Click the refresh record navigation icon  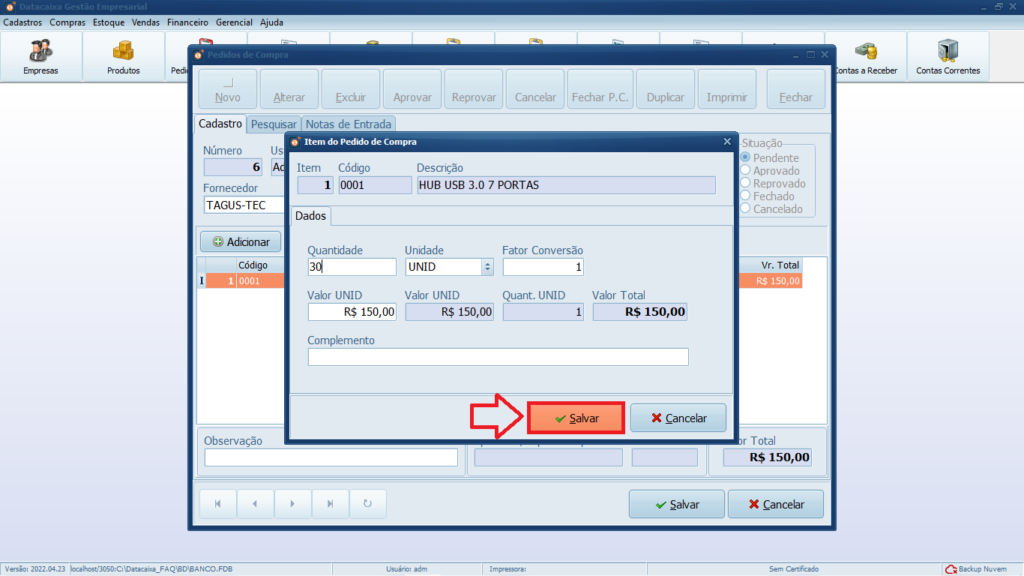point(367,504)
